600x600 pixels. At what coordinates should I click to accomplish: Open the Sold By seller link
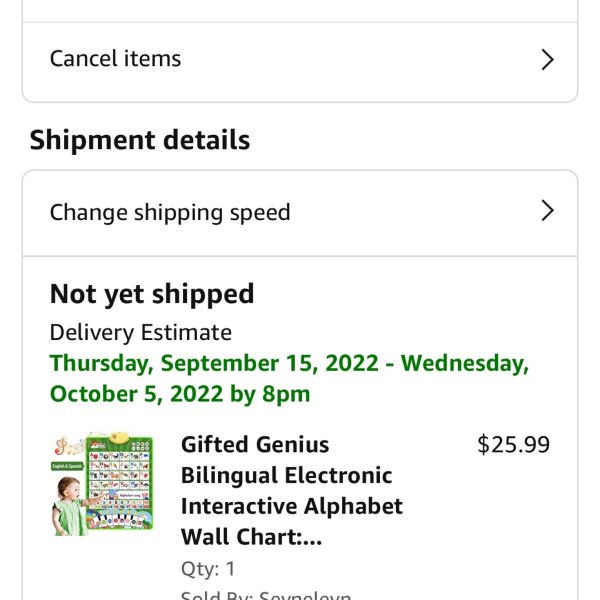pos(266,595)
